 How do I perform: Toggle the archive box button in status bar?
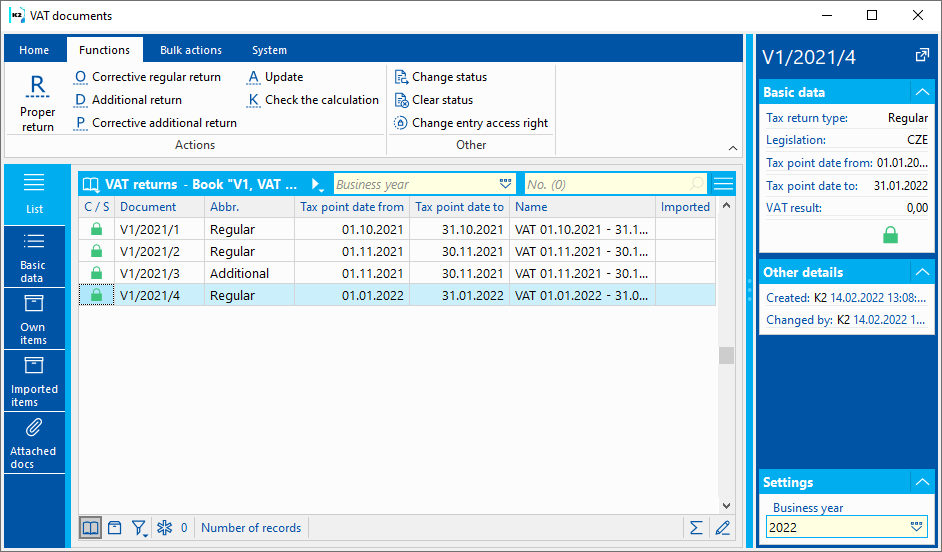[115, 528]
